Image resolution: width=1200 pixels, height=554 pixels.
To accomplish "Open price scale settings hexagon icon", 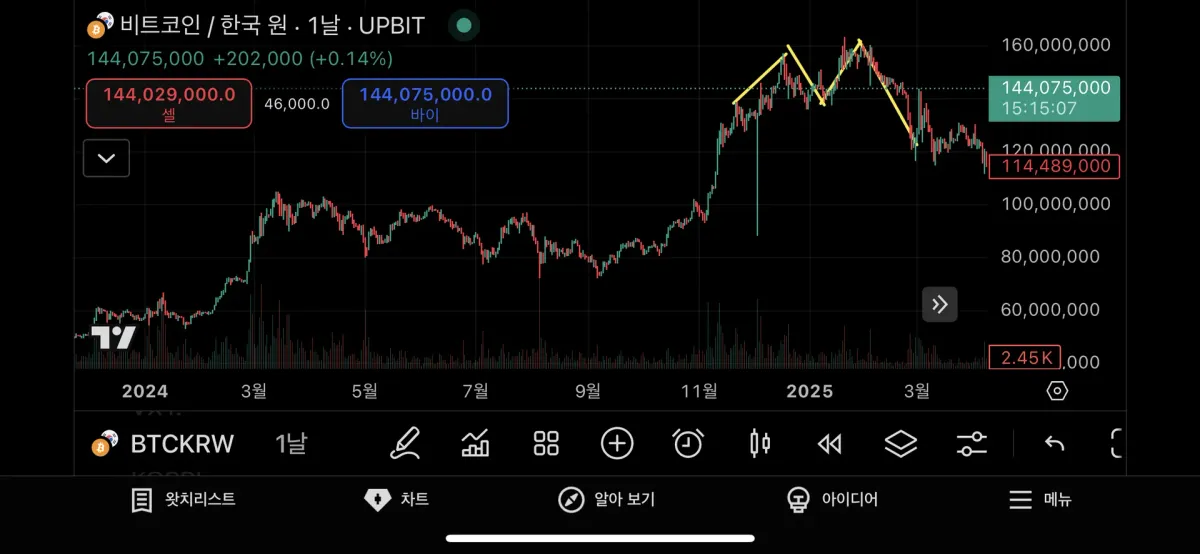I will (x=1057, y=391).
